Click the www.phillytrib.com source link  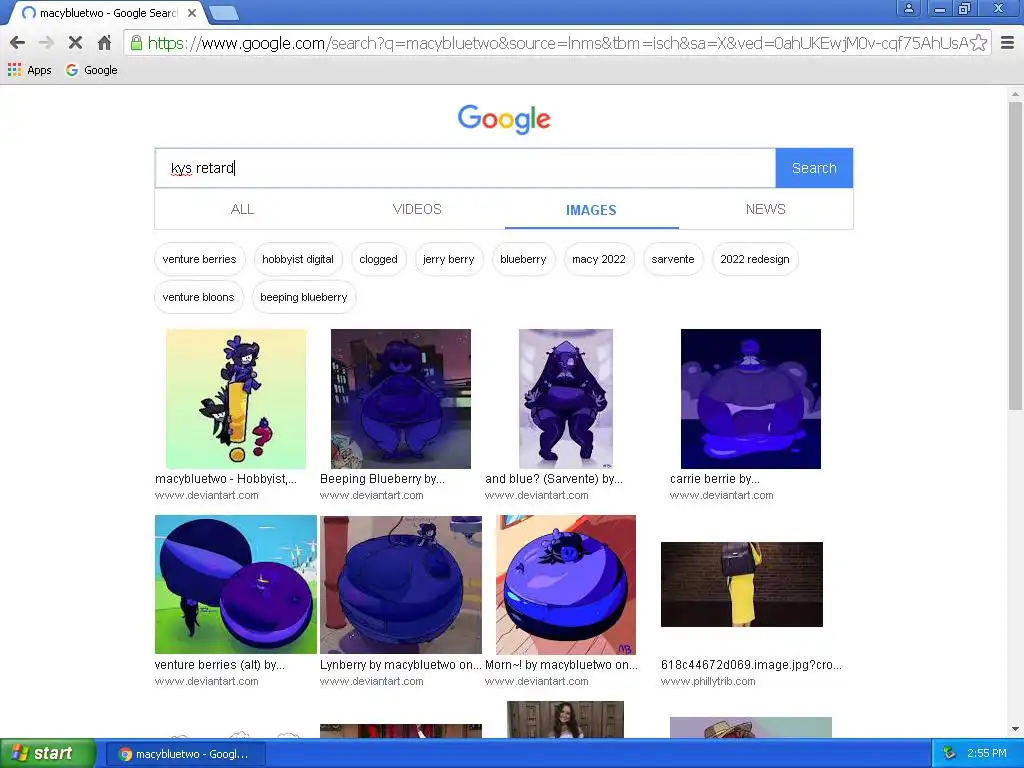pos(708,681)
